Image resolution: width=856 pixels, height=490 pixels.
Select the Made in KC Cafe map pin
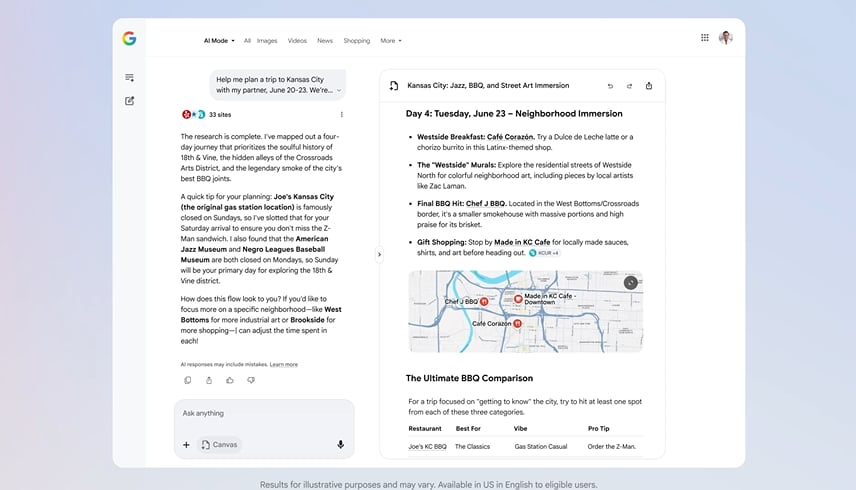[x=518, y=298]
